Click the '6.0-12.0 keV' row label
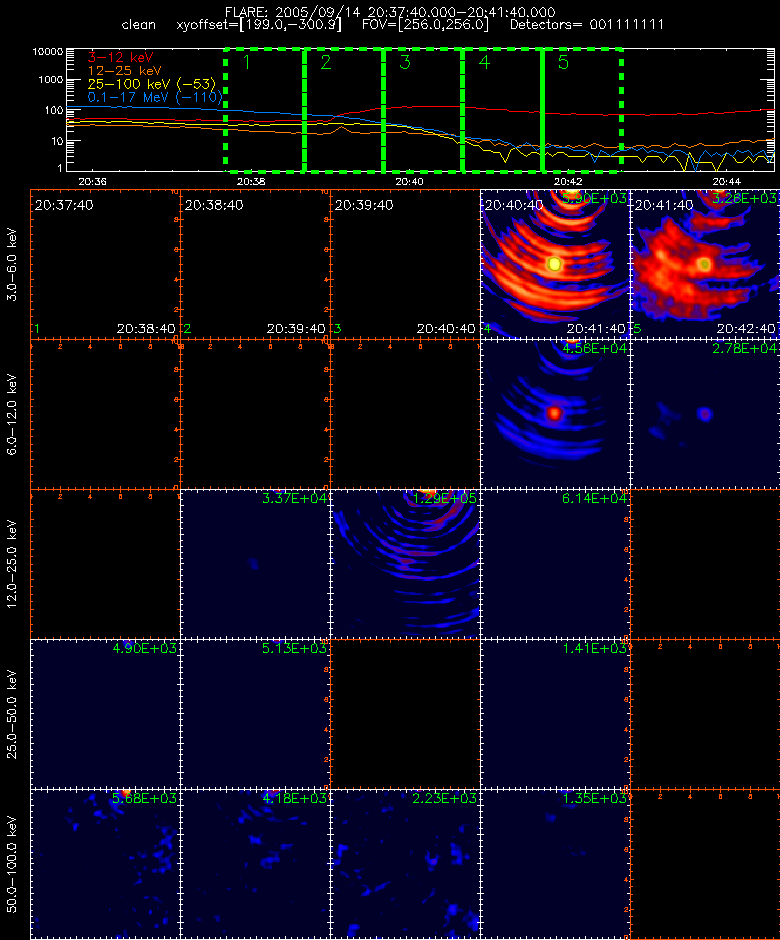Image resolution: width=780 pixels, height=940 pixels. pos(12,415)
